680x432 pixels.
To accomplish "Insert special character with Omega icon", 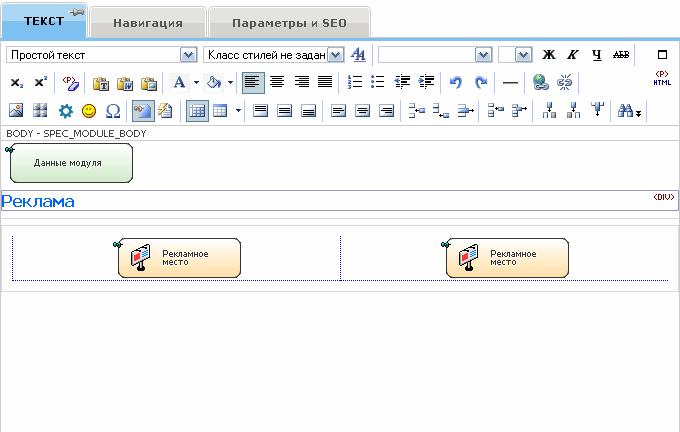I will pyautogui.click(x=112, y=110).
